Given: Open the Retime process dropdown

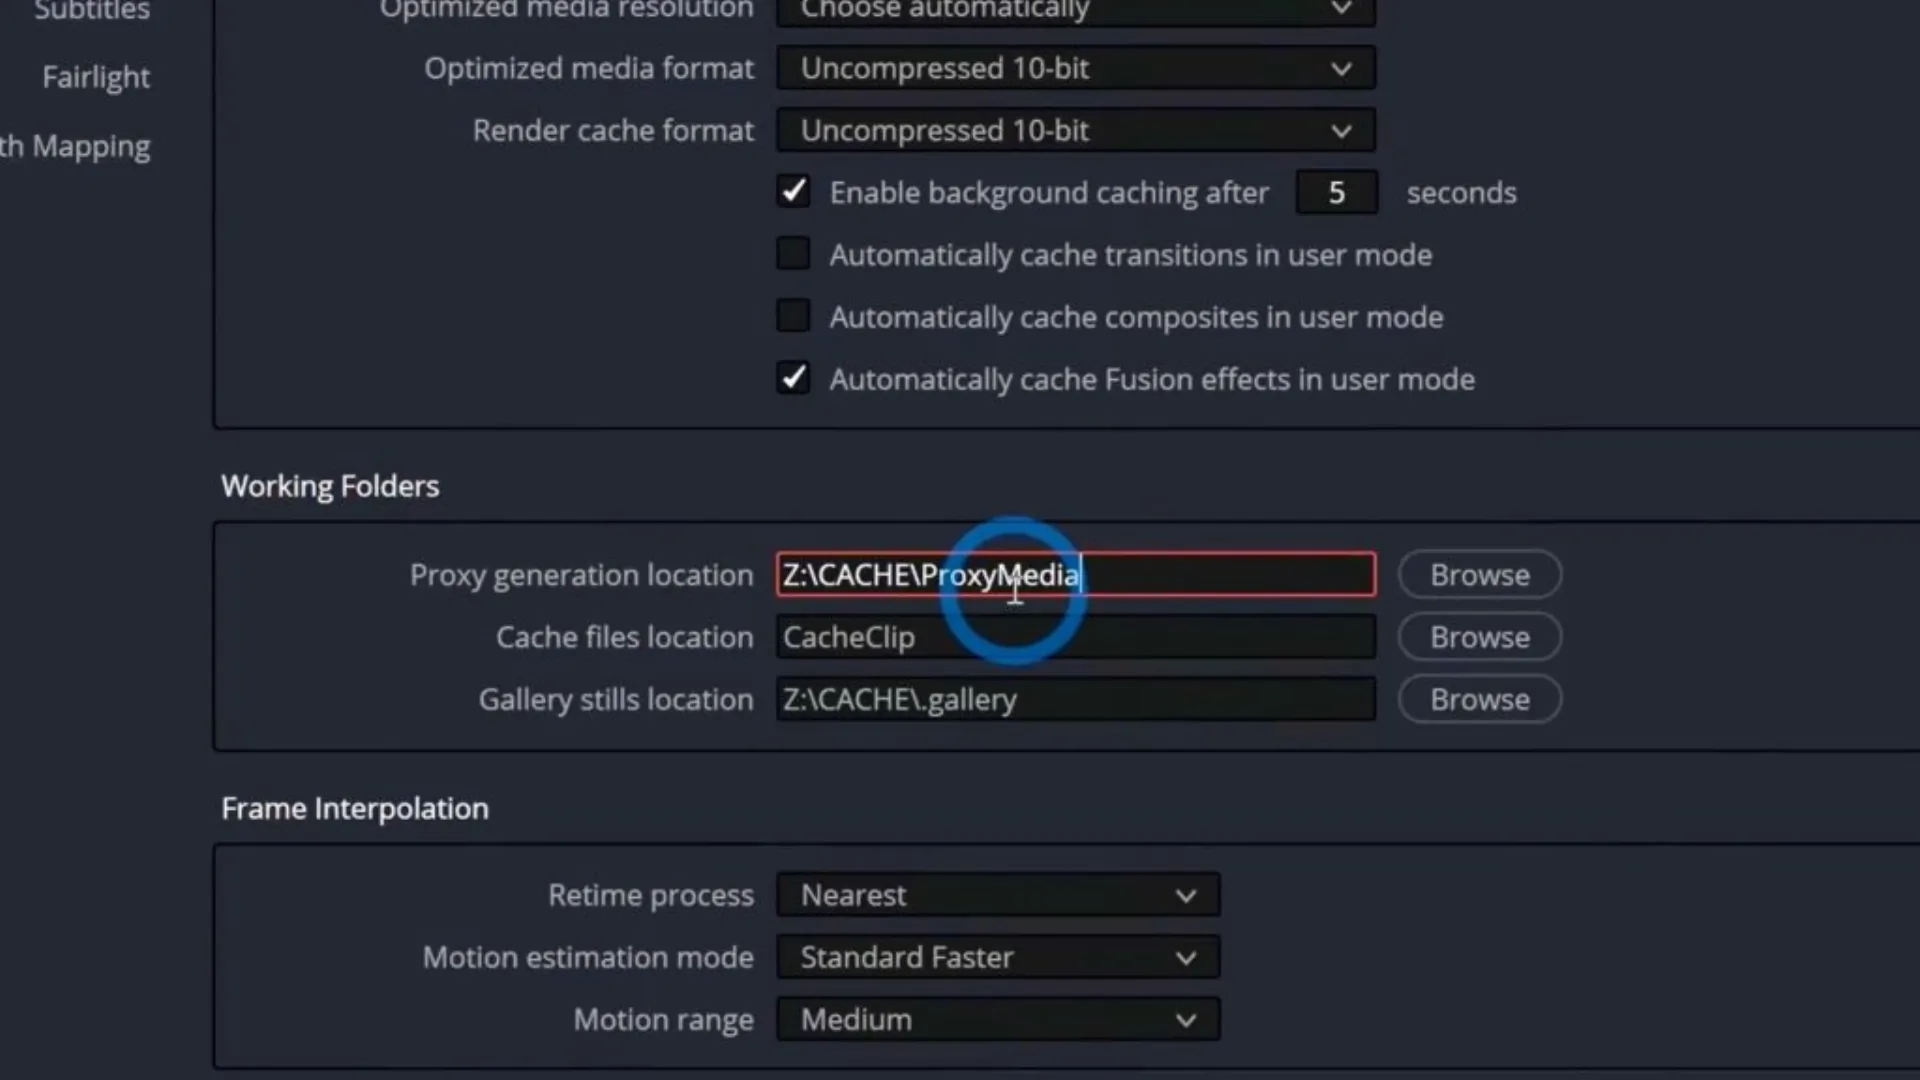Looking at the screenshot, I should point(998,895).
